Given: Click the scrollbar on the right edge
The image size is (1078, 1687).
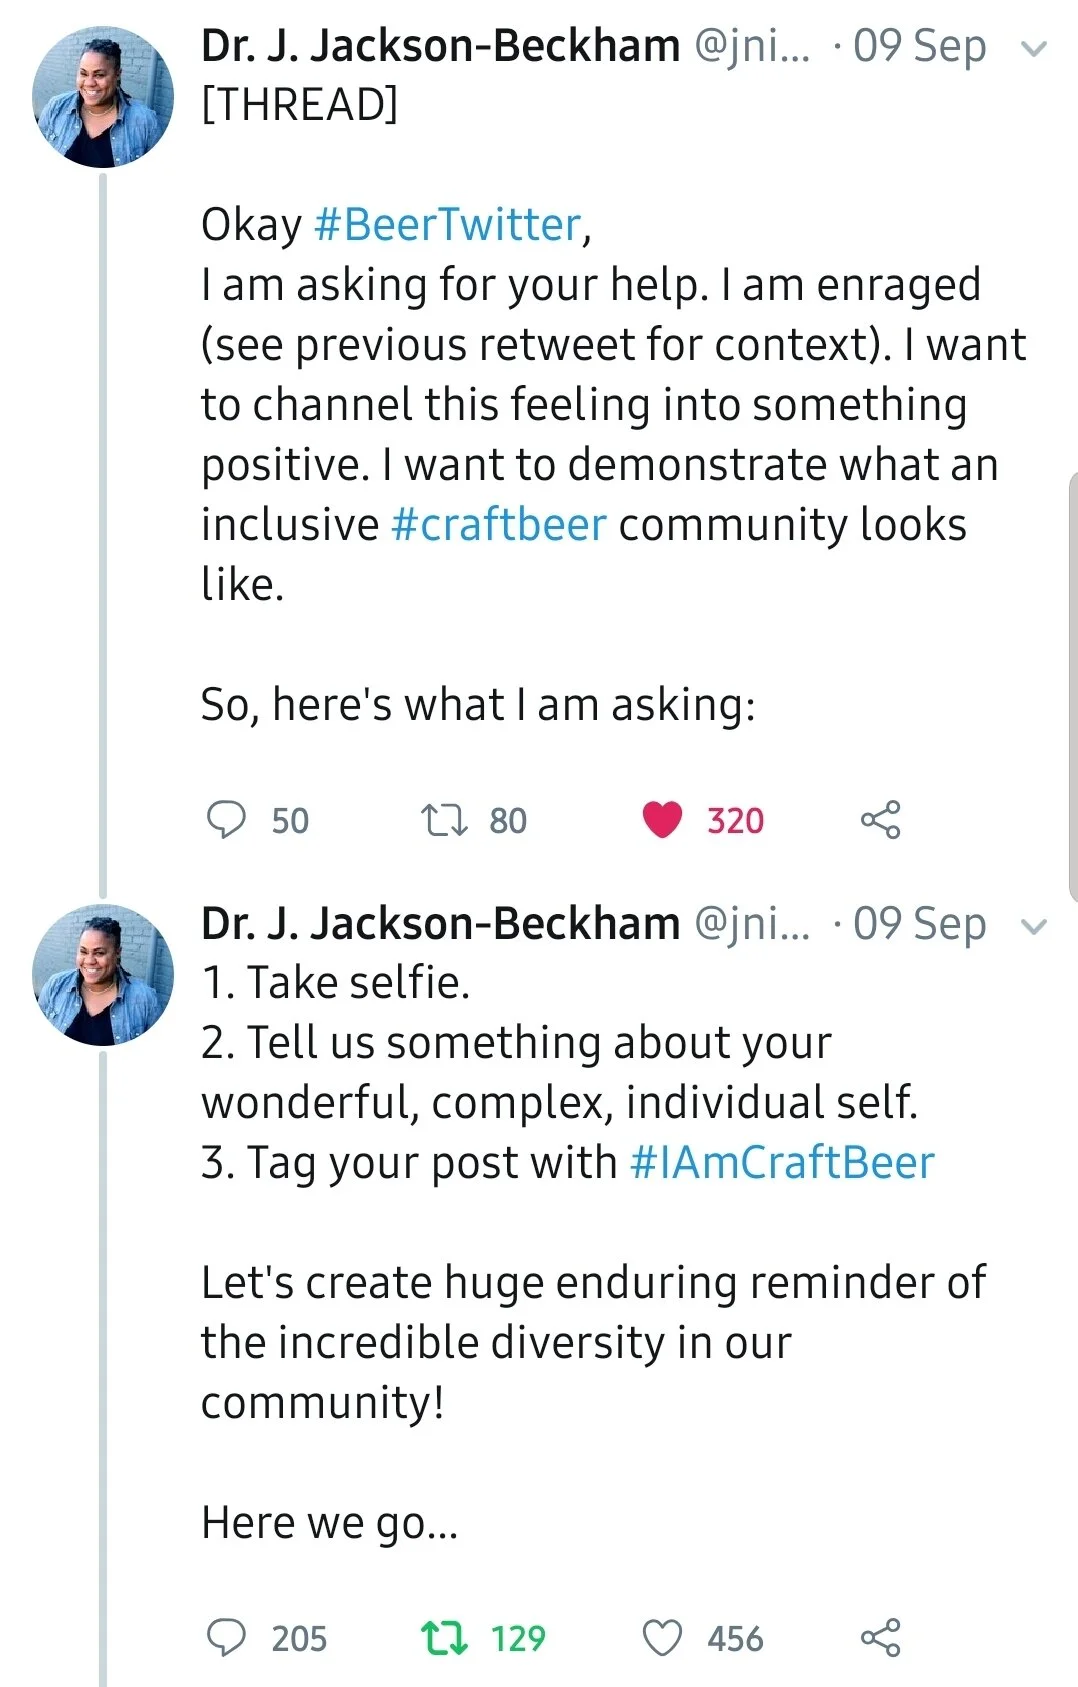Looking at the screenshot, I should pos(1072,690).
